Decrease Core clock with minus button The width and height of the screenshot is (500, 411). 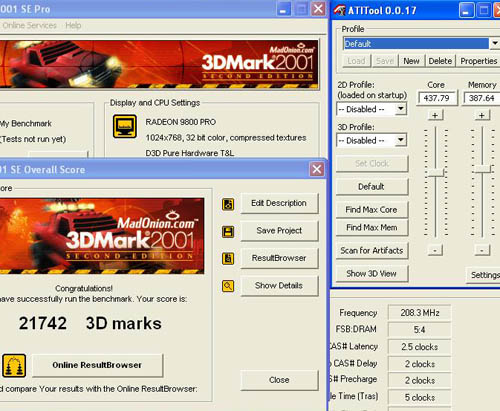435,250
